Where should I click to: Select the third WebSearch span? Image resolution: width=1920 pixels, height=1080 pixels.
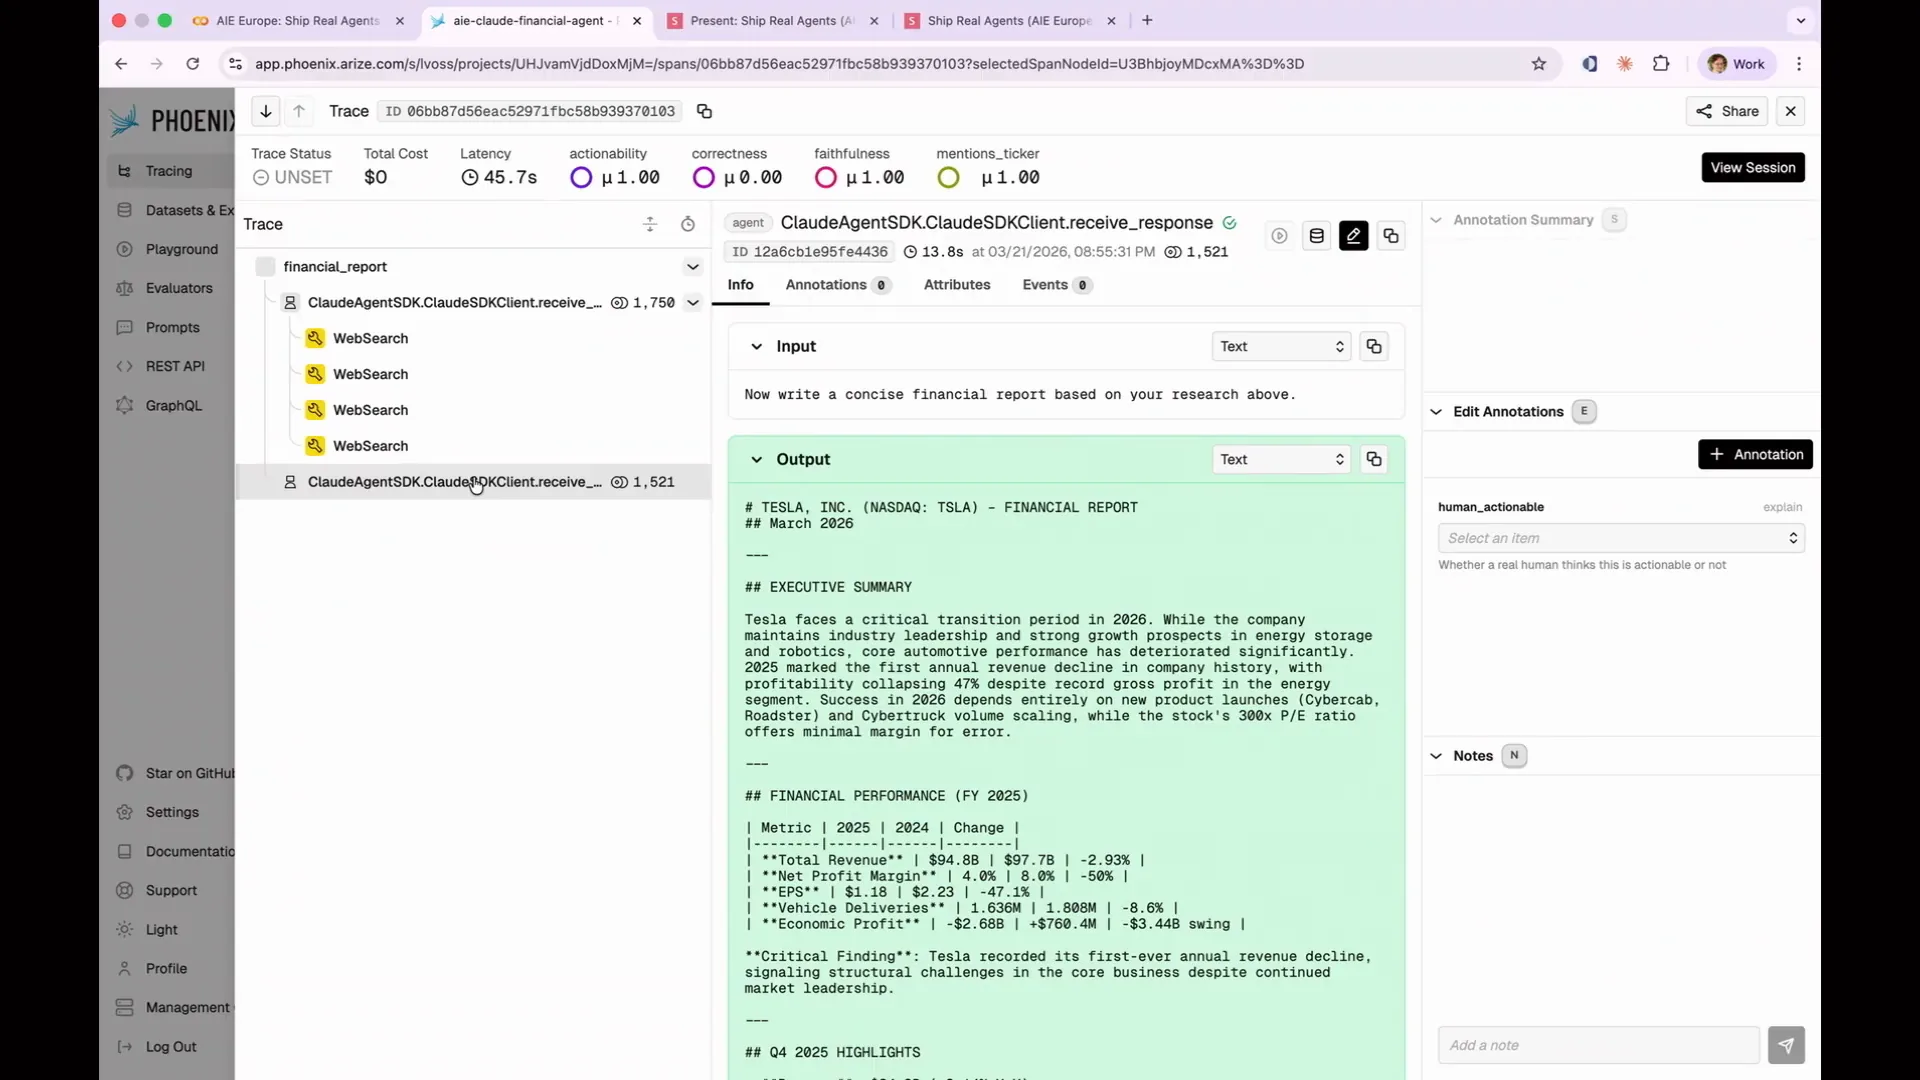(370, 411)
